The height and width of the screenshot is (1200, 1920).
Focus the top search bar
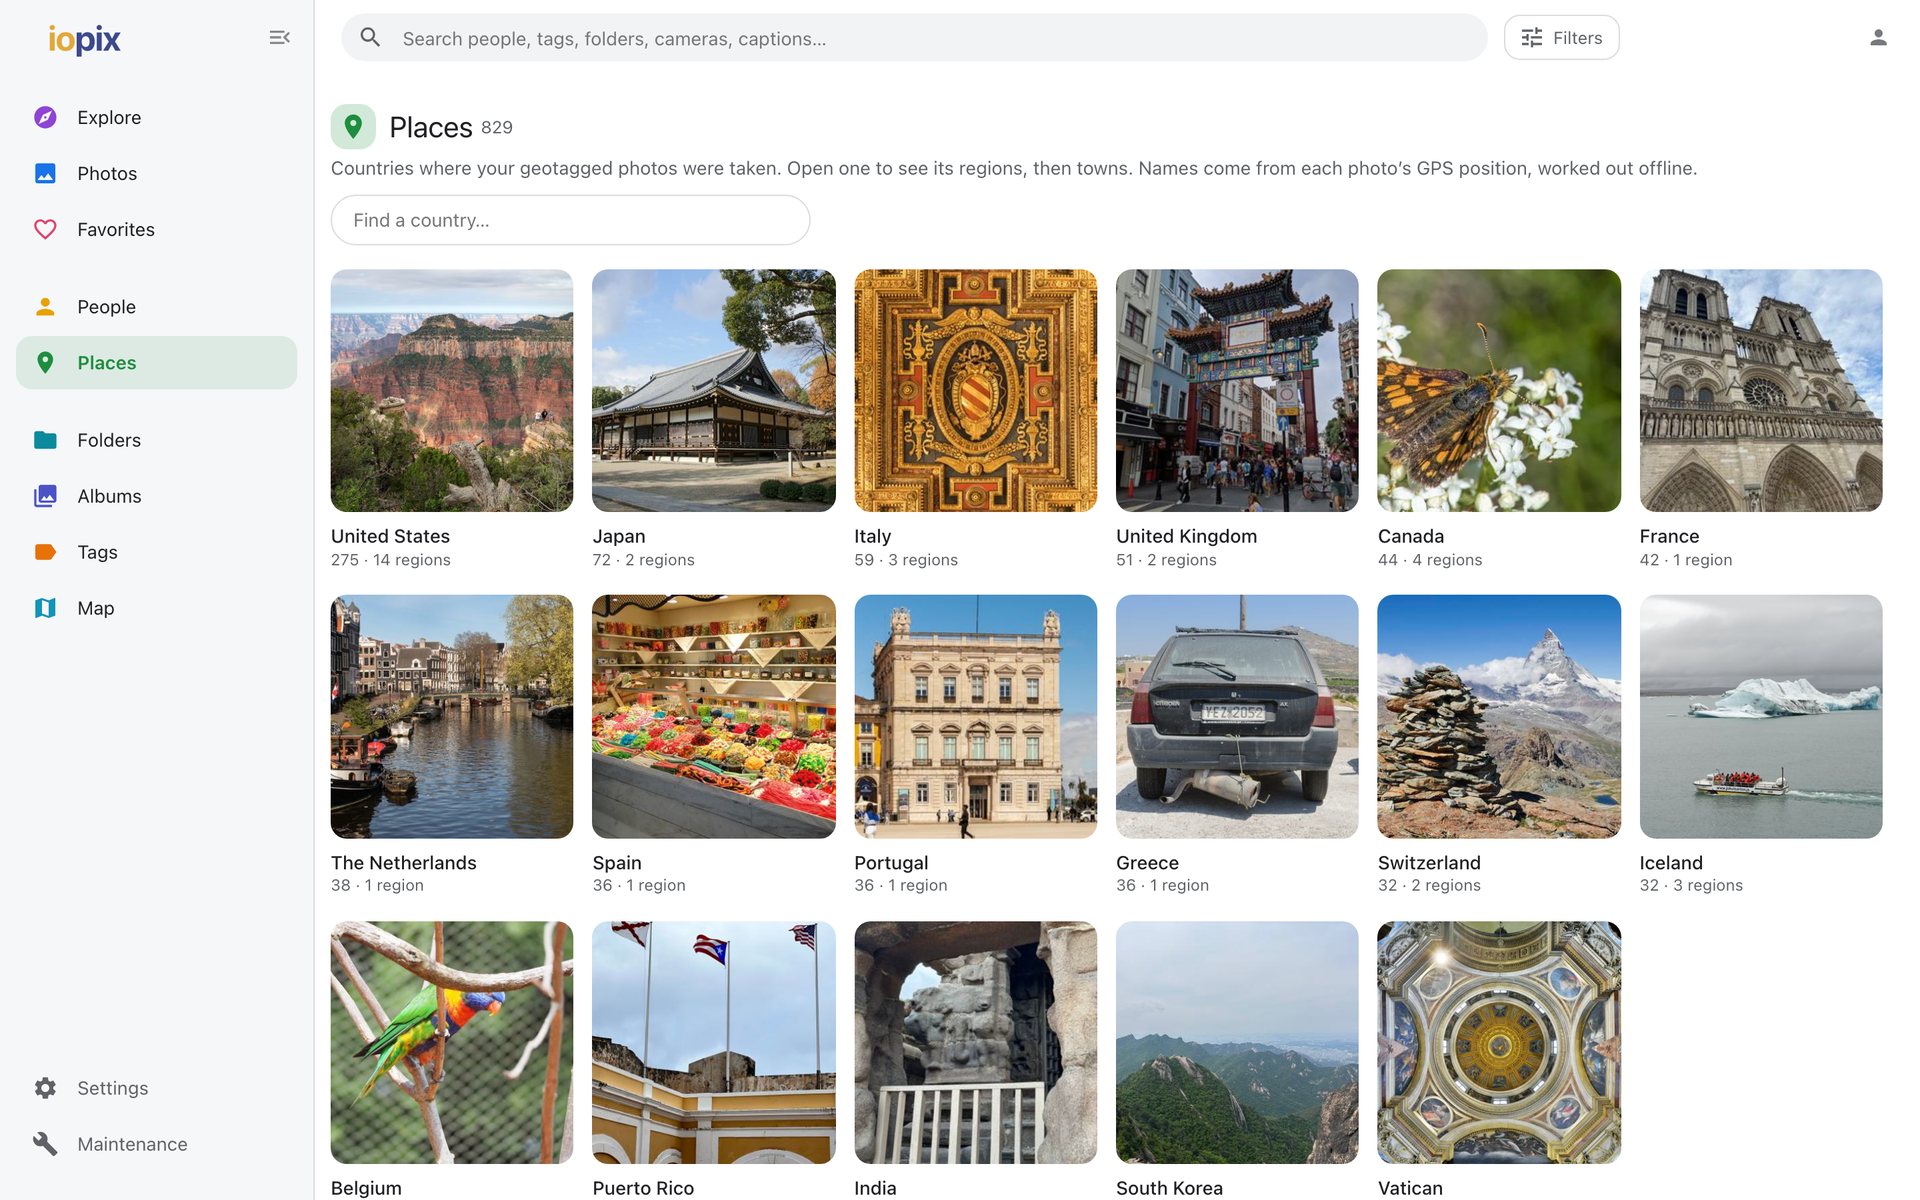(914, 38)
